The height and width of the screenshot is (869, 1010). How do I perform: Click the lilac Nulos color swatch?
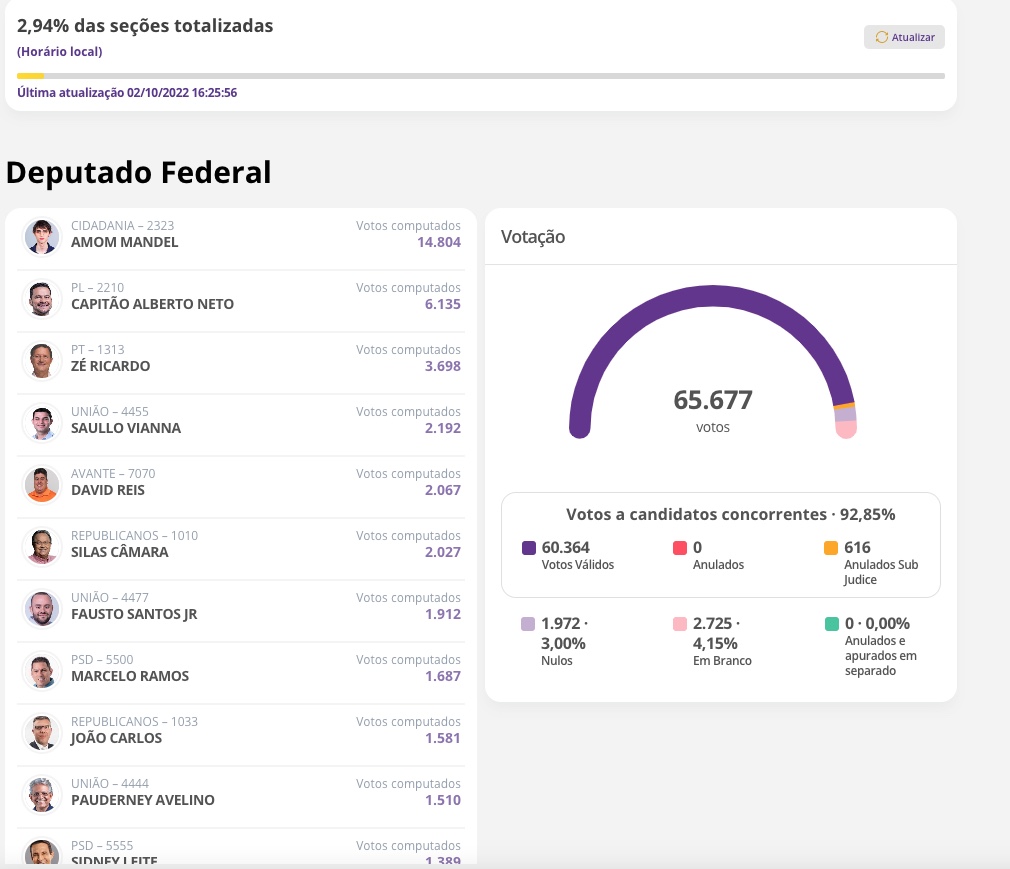[x=528, y=624]
